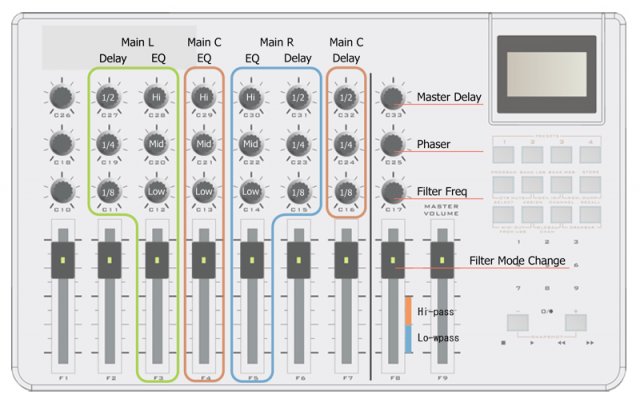Click the Main L Delay 1/4 knob C19
640x407 pixels.
click(x=109, y=145)
